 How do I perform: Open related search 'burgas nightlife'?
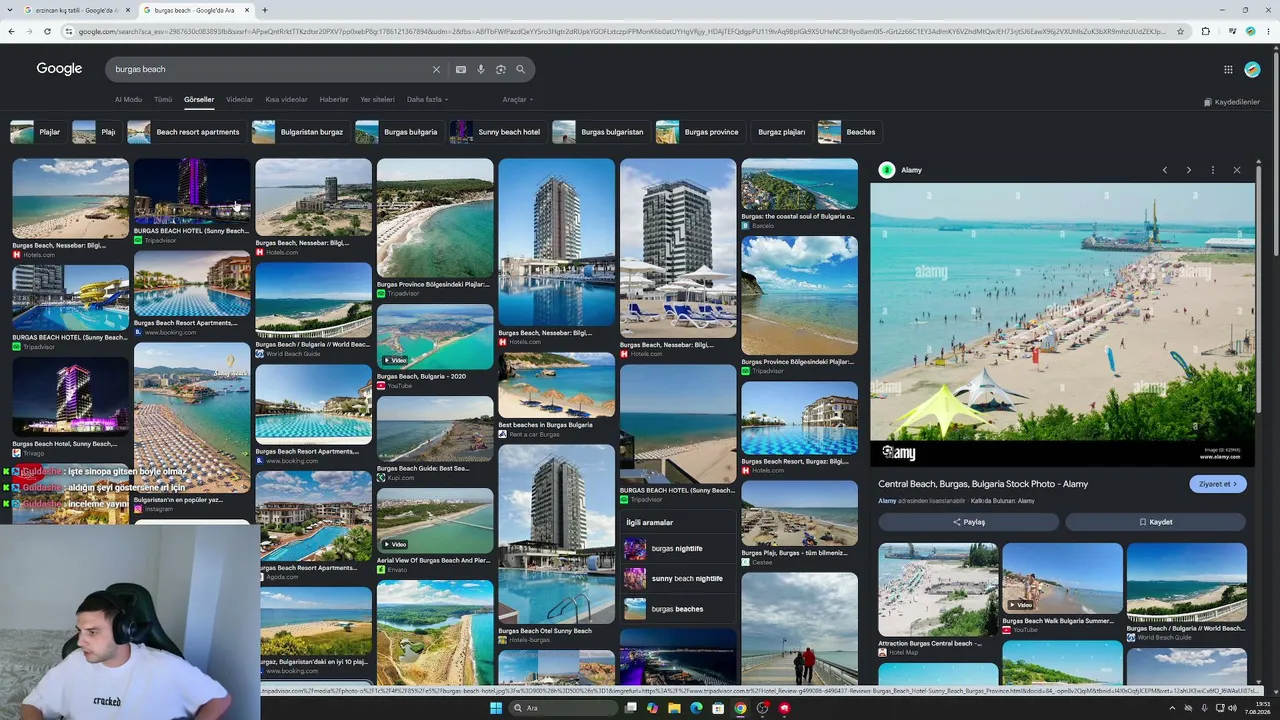677,549
